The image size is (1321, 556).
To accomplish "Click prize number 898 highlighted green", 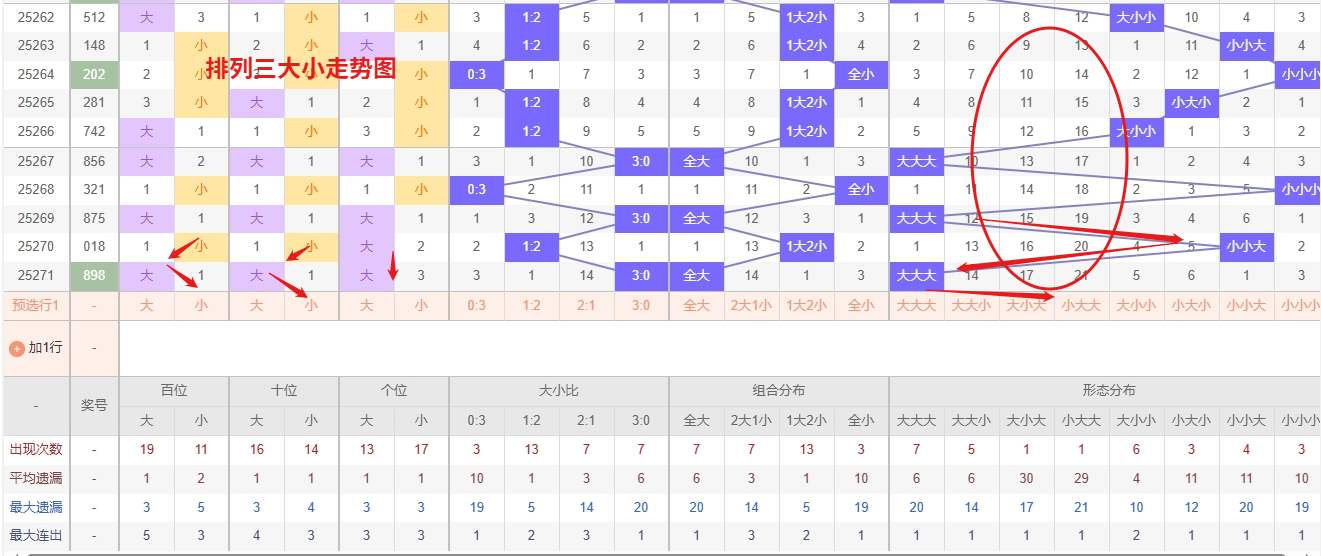I will 95,276.
